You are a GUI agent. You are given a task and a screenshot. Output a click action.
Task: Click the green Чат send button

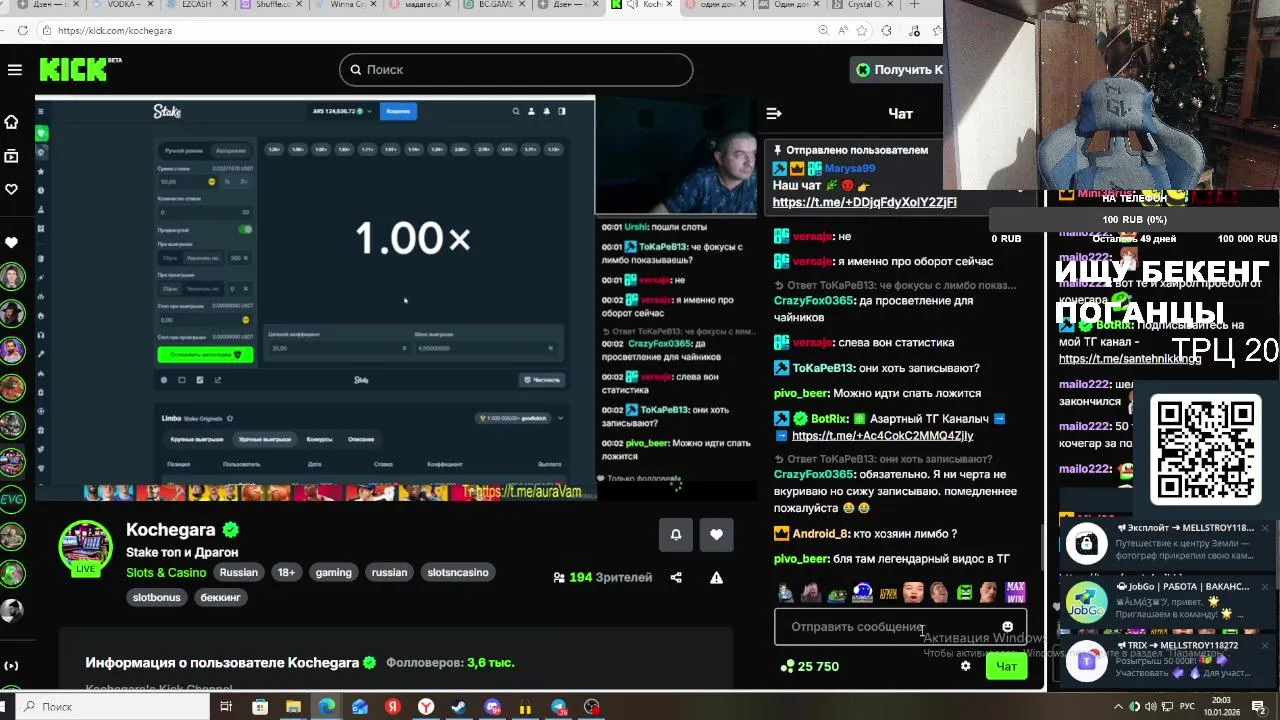pos(1006,666)
